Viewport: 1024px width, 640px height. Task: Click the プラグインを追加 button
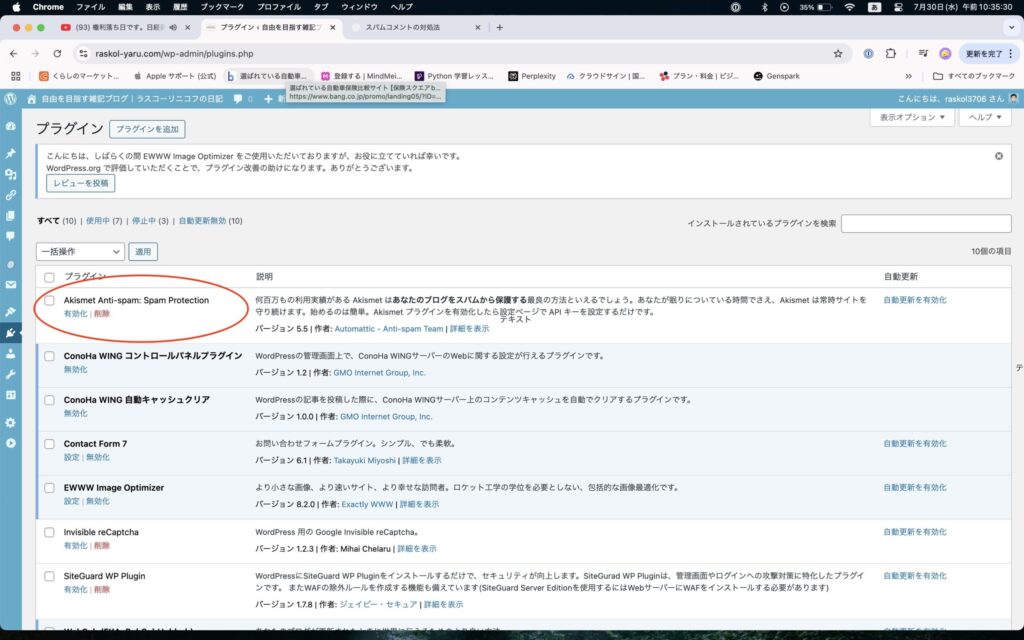pos(147,129)
